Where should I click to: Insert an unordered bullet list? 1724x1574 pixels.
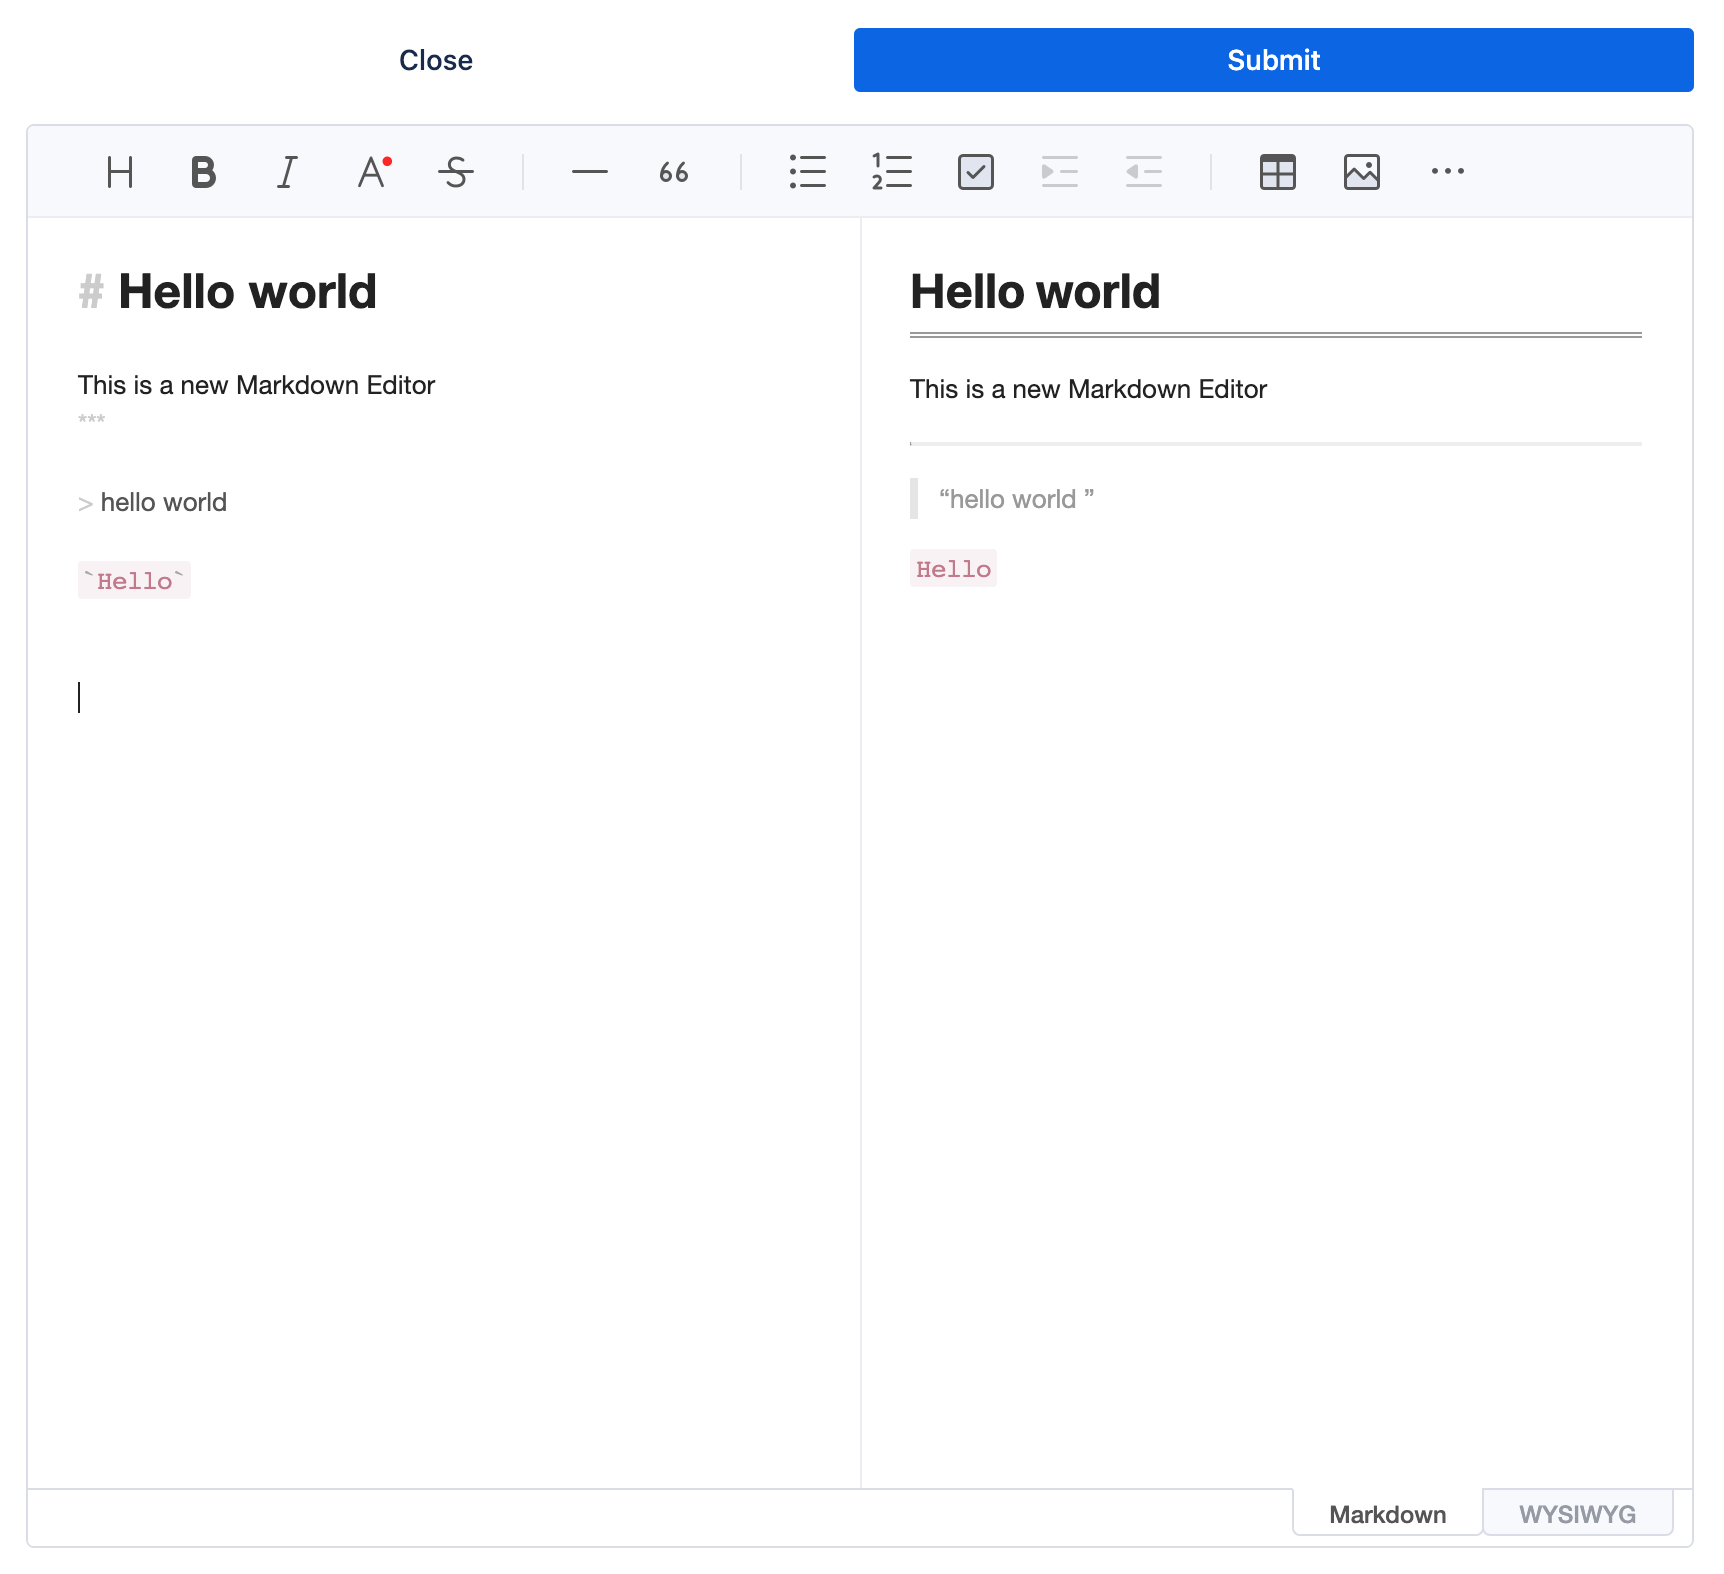[808, 172]
